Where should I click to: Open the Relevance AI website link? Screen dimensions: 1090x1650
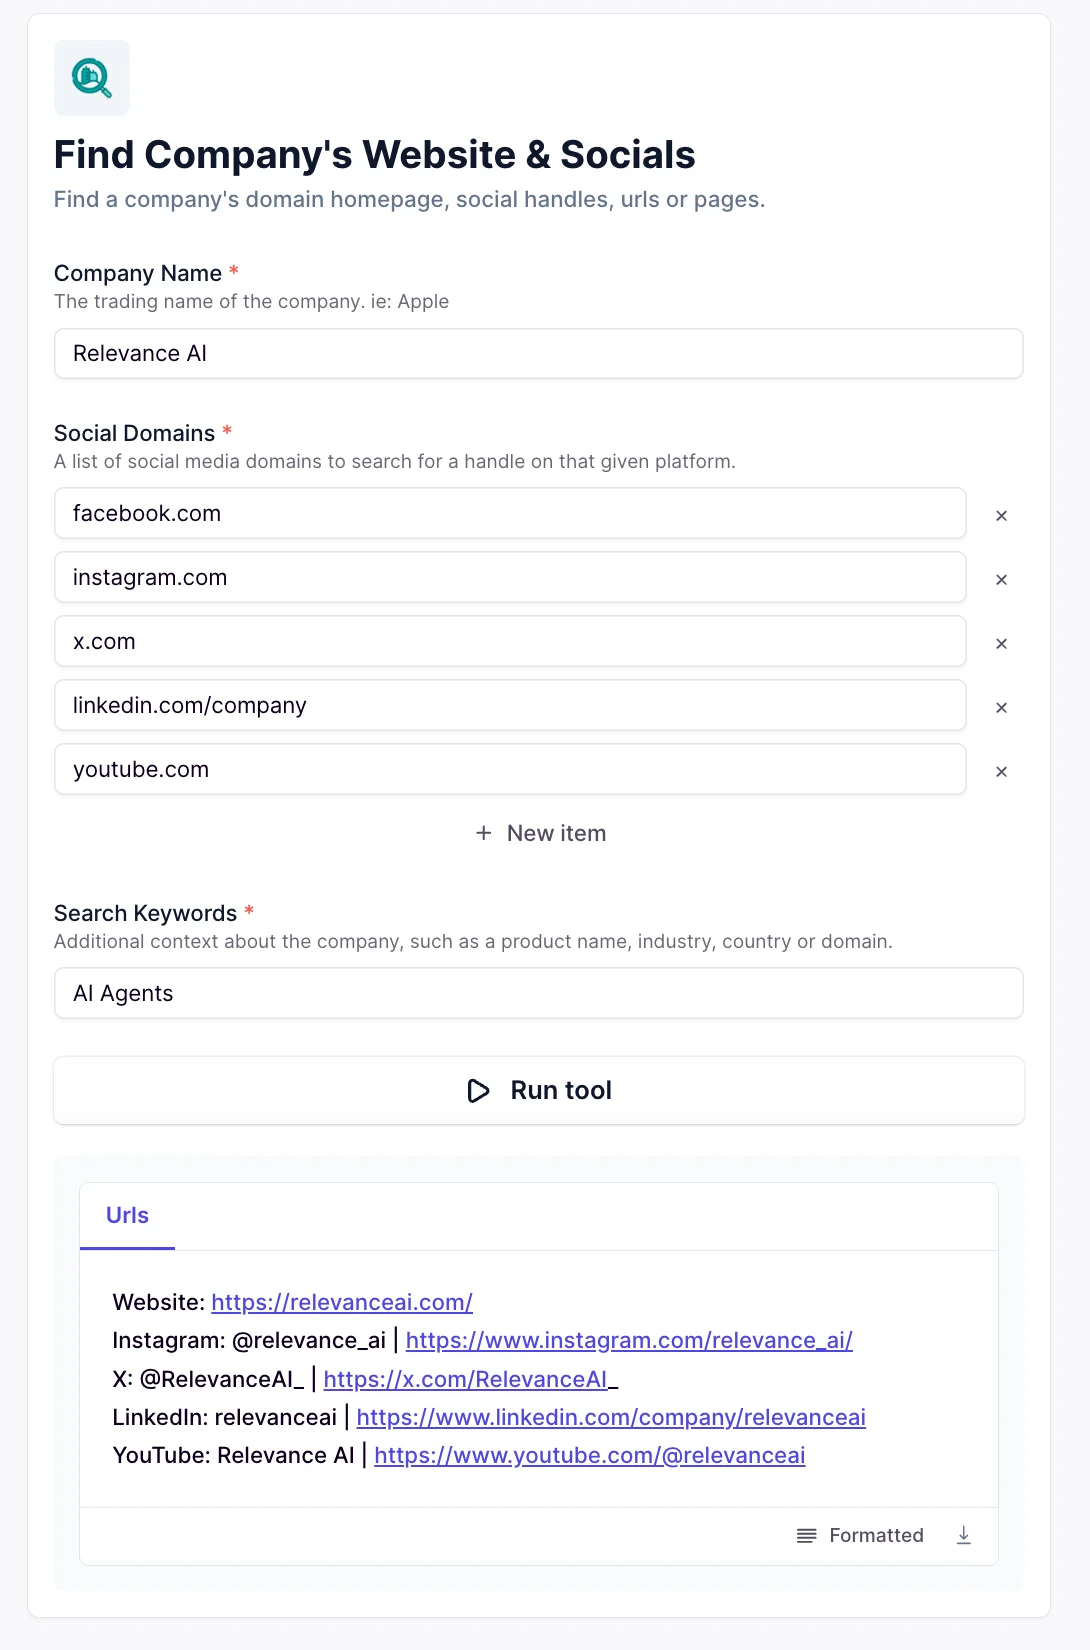click(x=341, y=1302)
